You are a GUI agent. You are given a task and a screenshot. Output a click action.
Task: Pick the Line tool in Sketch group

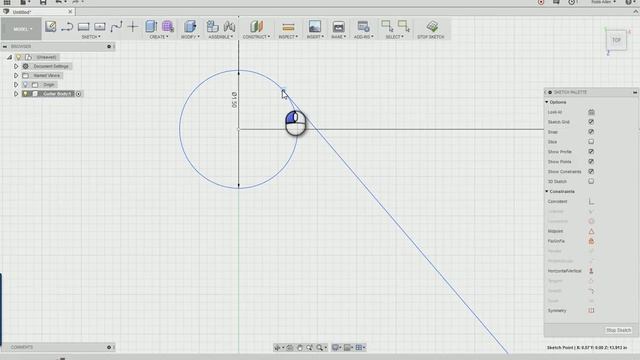click(67, 27)
